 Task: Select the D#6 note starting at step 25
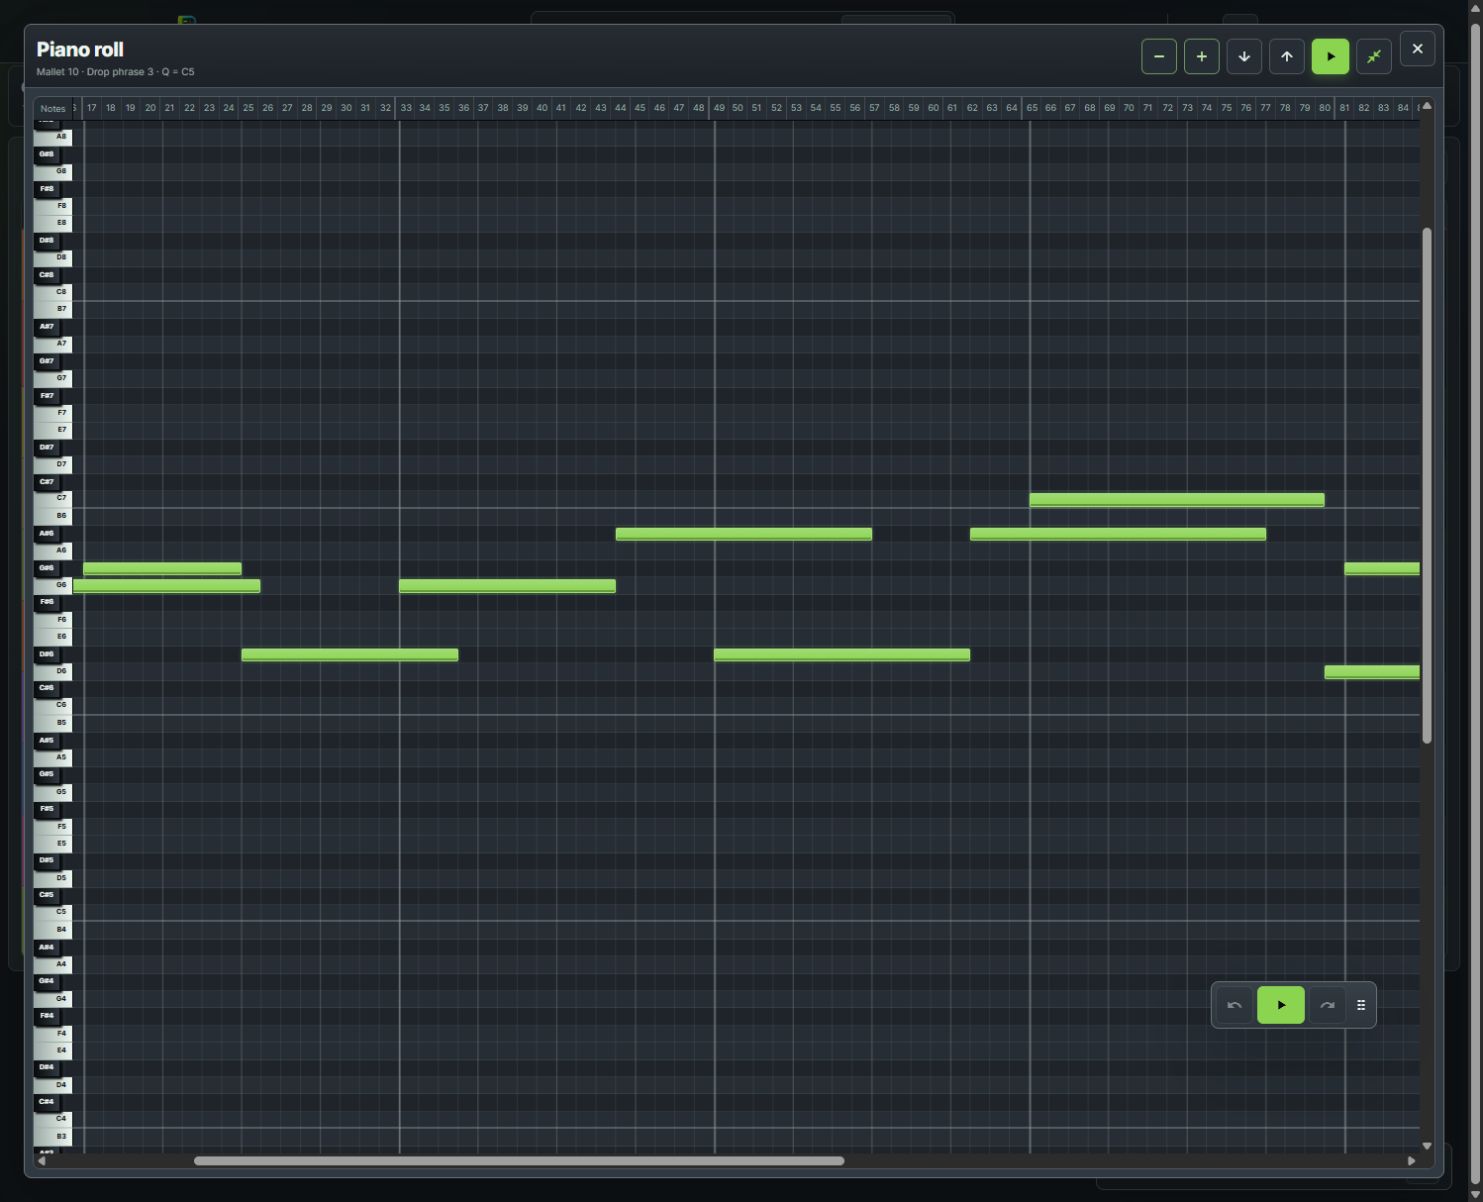point(350,655)
